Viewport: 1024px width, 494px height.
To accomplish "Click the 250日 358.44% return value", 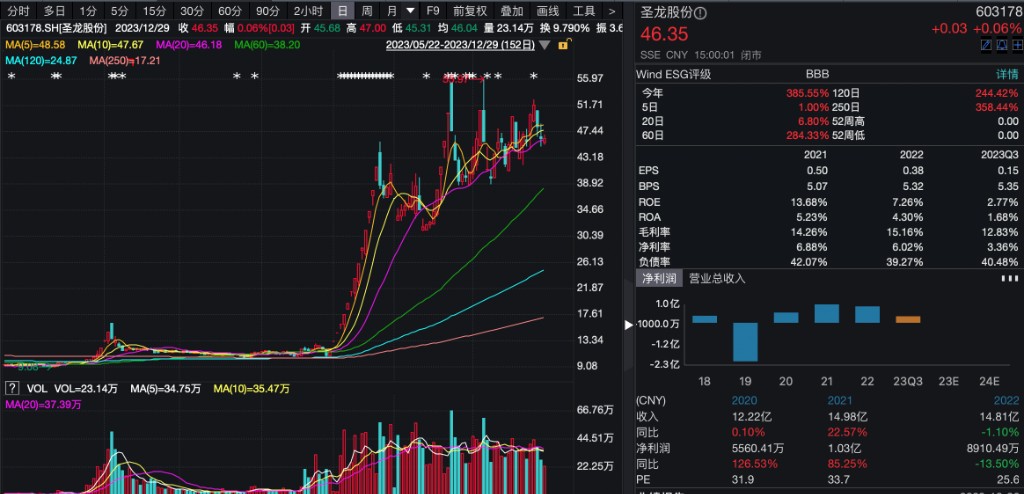I will point(997,107).
